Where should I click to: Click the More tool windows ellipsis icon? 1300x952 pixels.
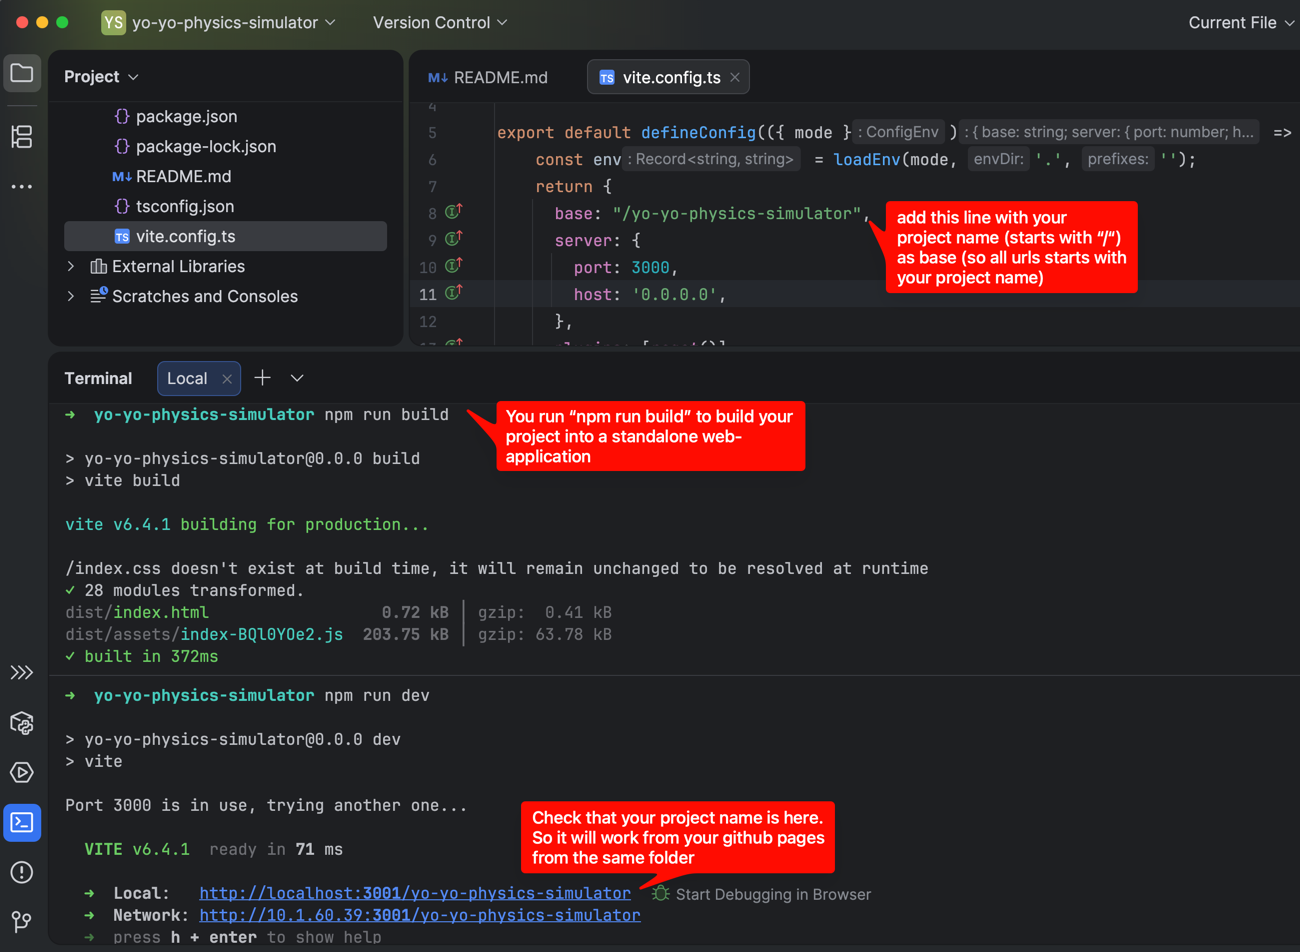[22, 187]
